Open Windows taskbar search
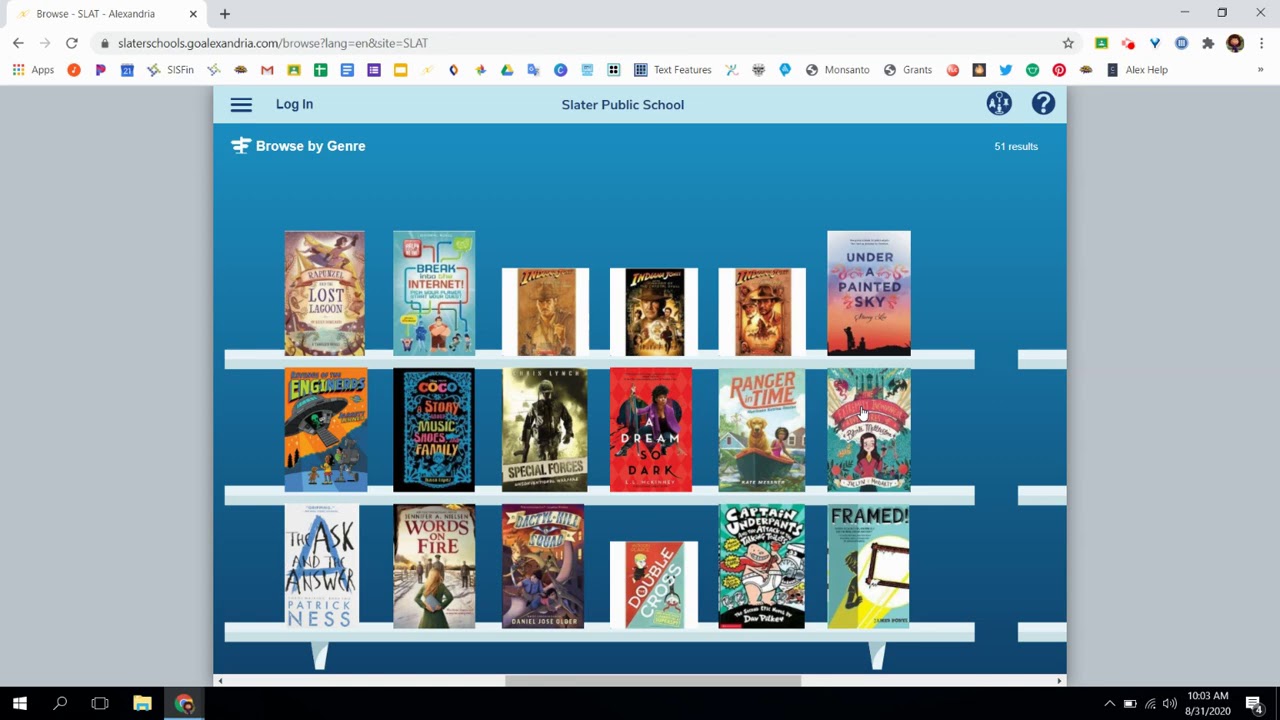The image size is (1280, 720). pos(60,703)
